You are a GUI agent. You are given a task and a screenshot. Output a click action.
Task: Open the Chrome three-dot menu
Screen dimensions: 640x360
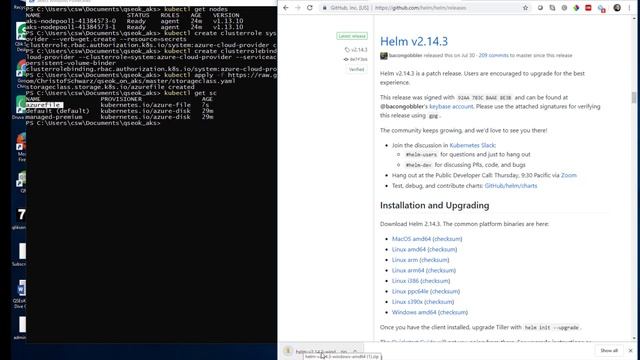click(630, 8)
